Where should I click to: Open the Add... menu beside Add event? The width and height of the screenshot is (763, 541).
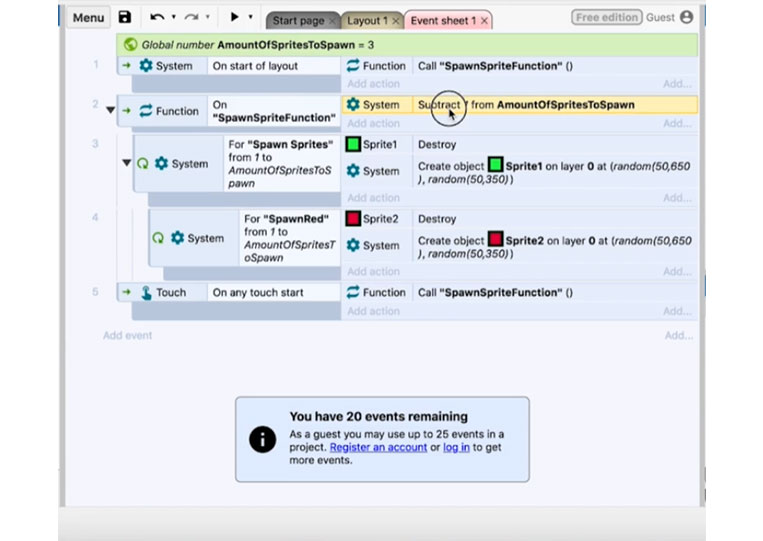pos(679,336)
